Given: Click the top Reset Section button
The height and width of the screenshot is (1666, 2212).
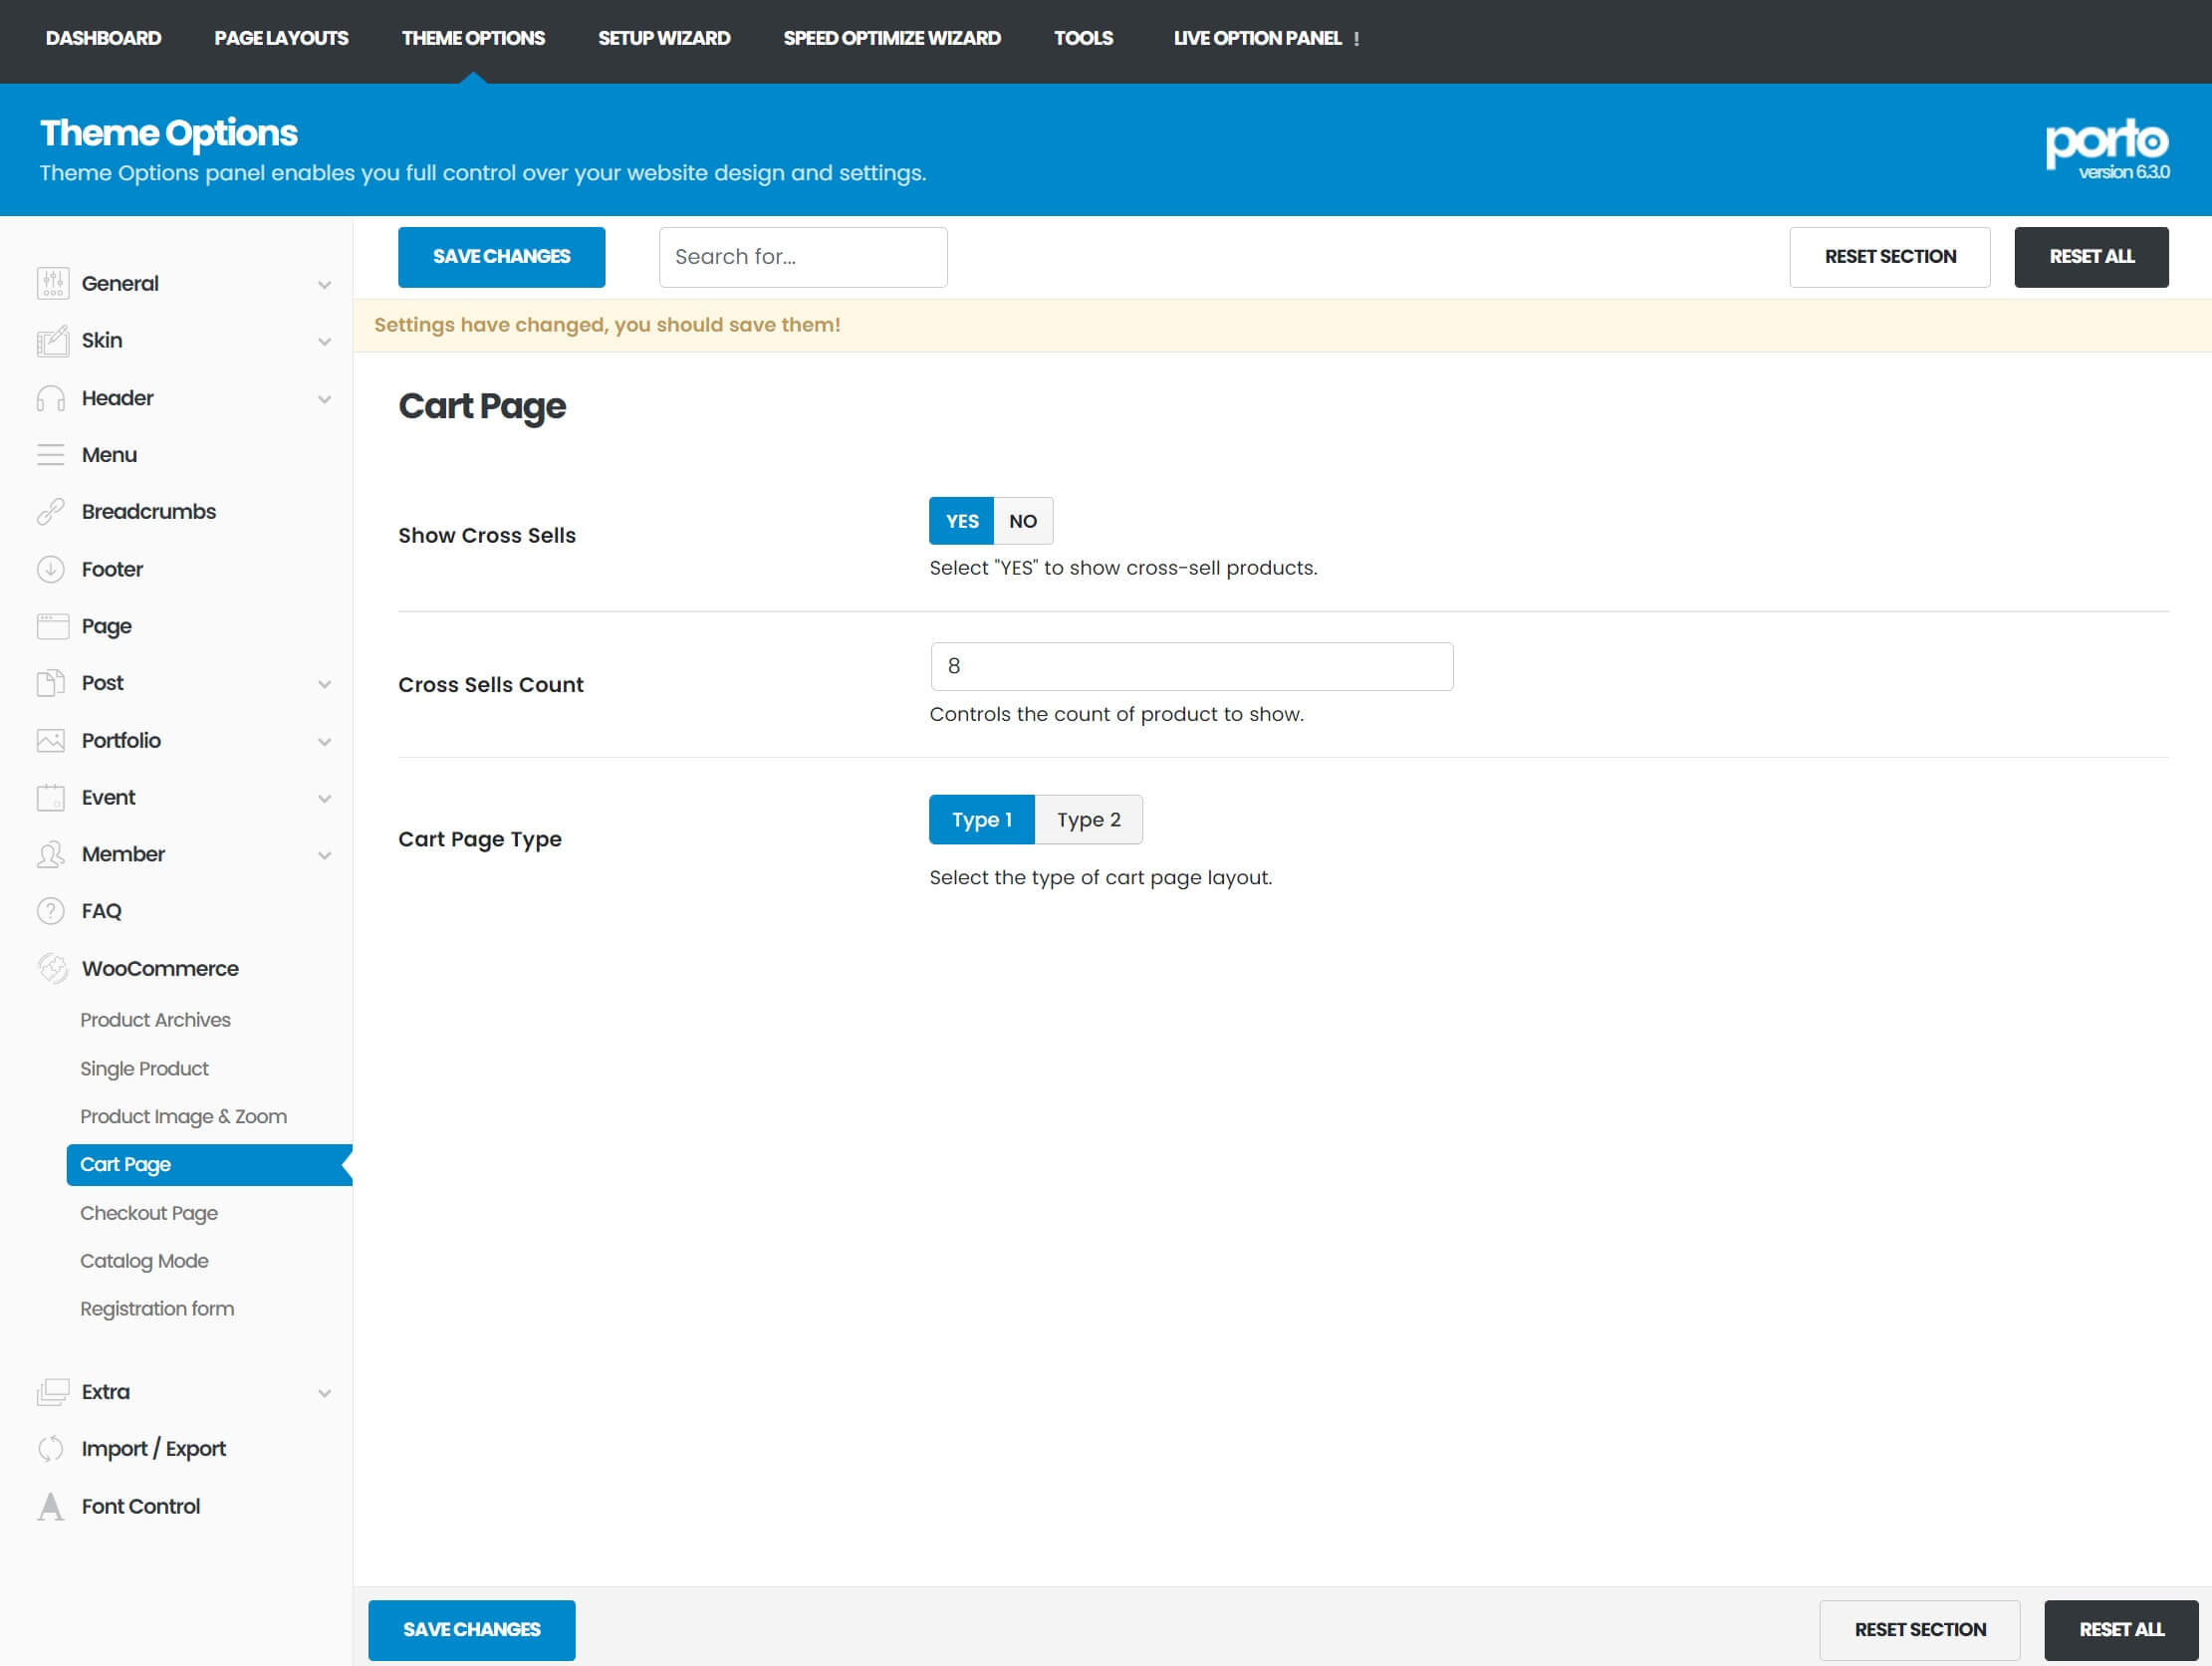Looking at the screenshot, I should [x=1889, y=257].
